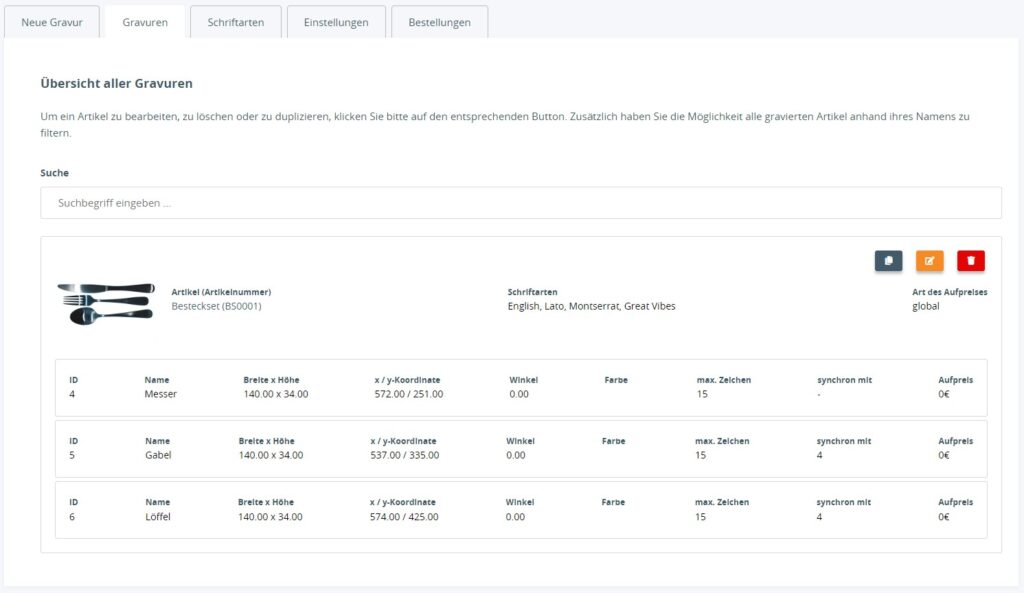
Task: Click the orange edit engraving icon button
Action: click(x=929, y=261)
